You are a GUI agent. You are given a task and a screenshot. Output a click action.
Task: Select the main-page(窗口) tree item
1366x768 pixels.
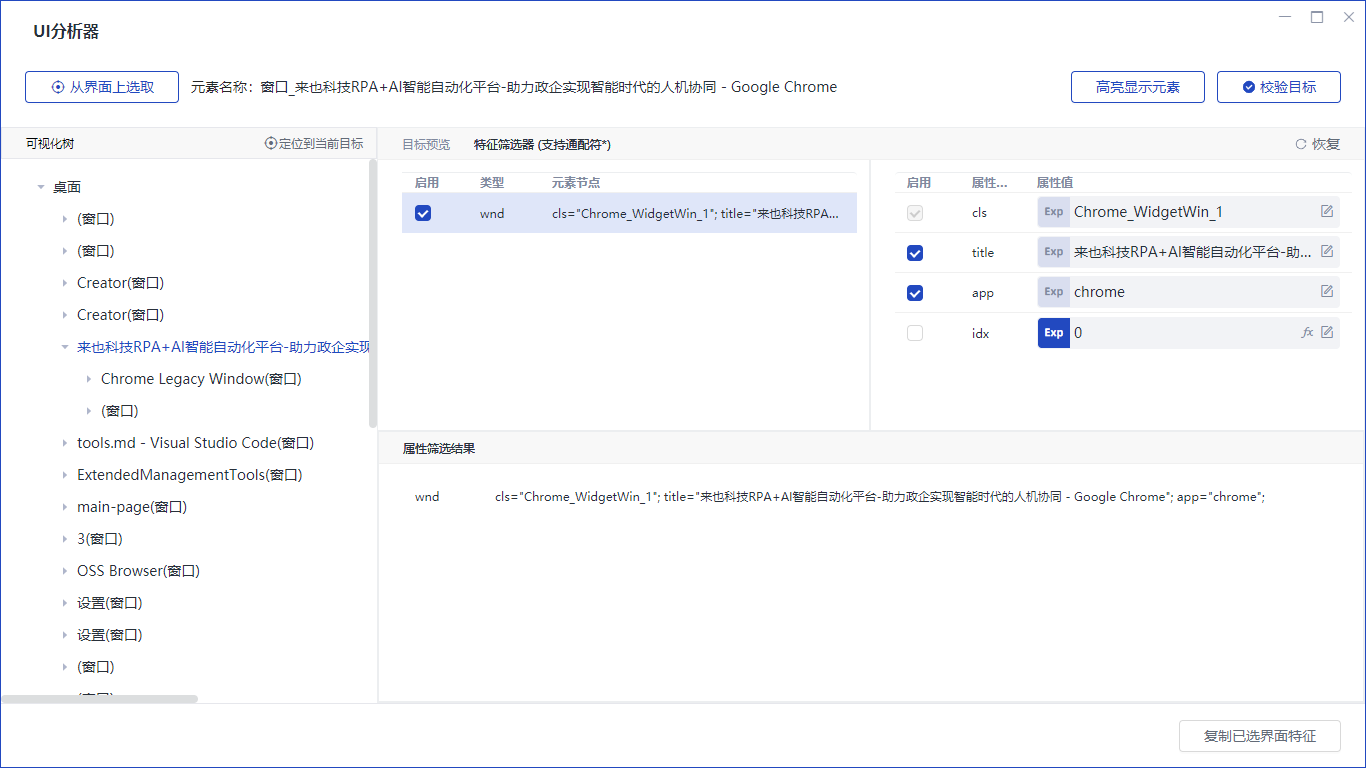pos(132,507)
